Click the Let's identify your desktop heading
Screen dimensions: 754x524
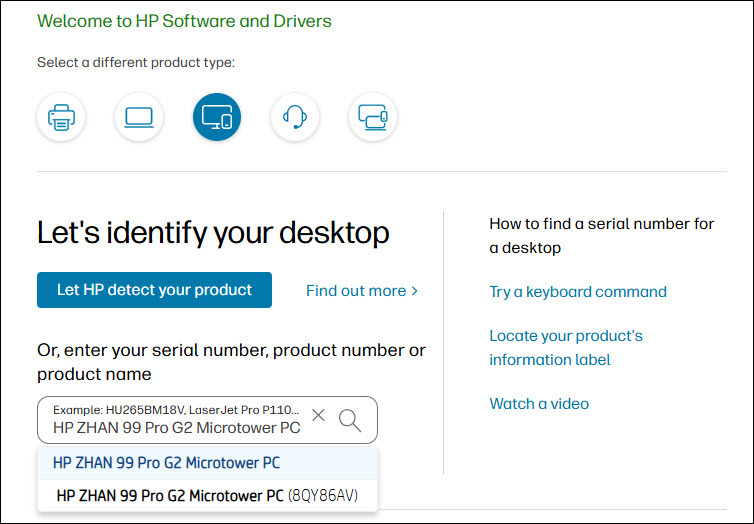point(213,233)
